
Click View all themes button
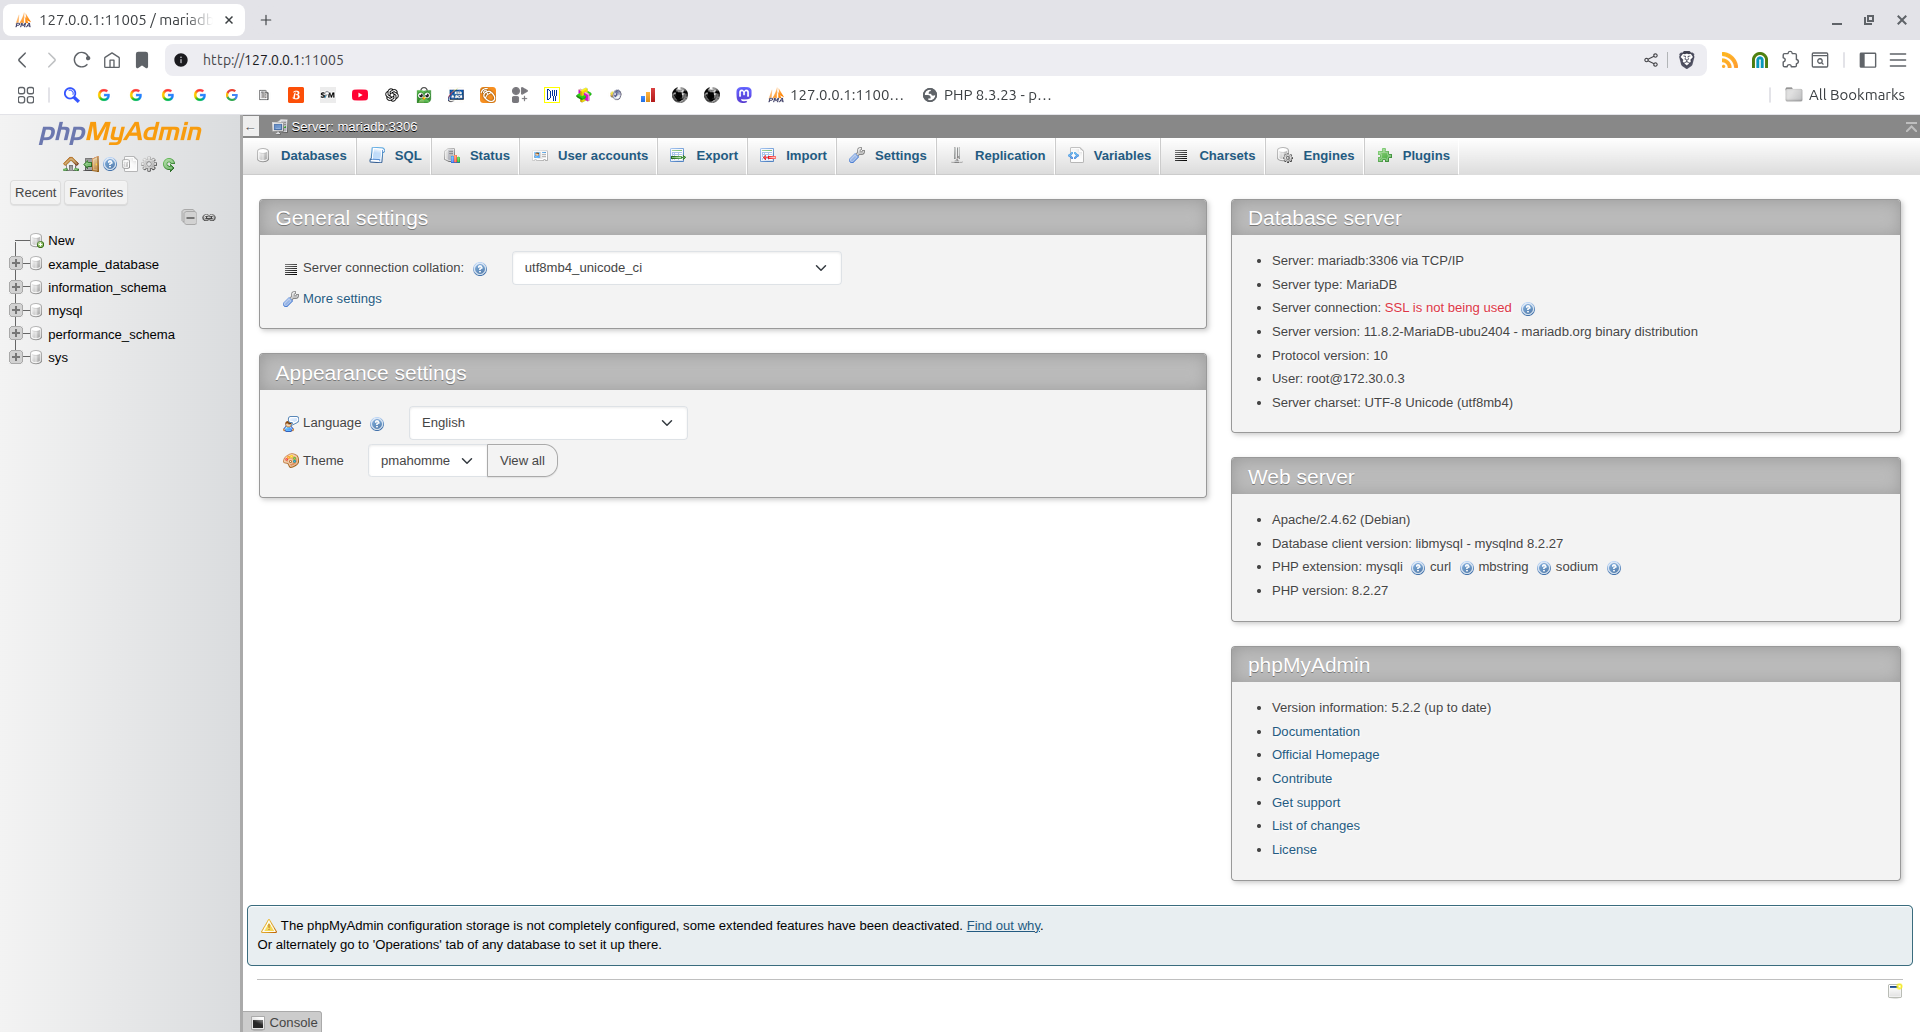tap(522, 461)
